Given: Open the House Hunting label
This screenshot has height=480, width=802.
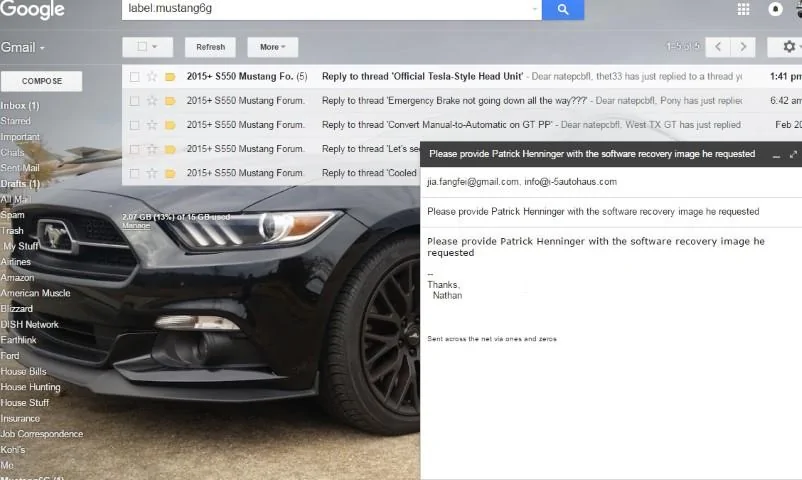Looking at the screenshot, I should pyautogui.click(x=30, y=387).
